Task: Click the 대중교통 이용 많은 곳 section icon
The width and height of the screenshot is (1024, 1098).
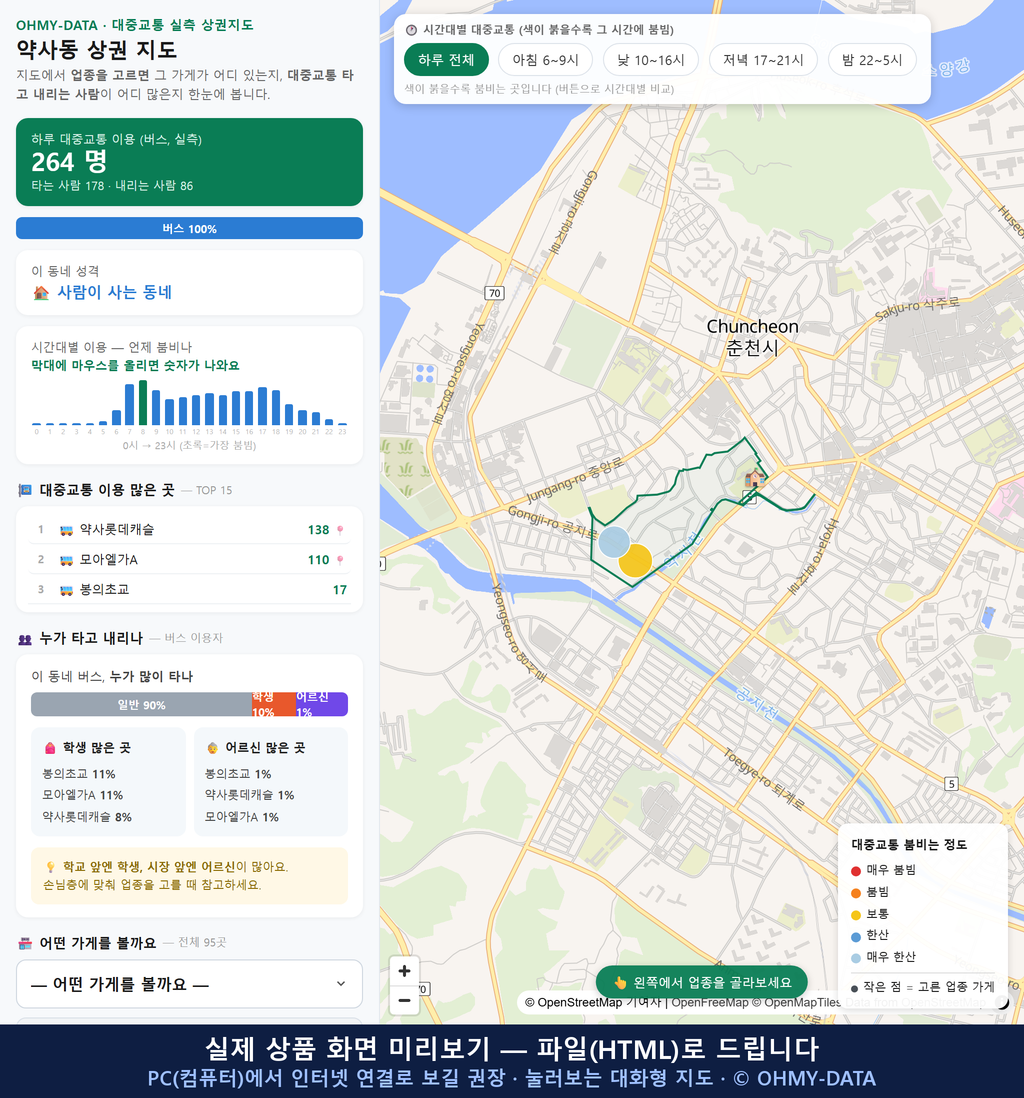Action: tap(25, 490)
